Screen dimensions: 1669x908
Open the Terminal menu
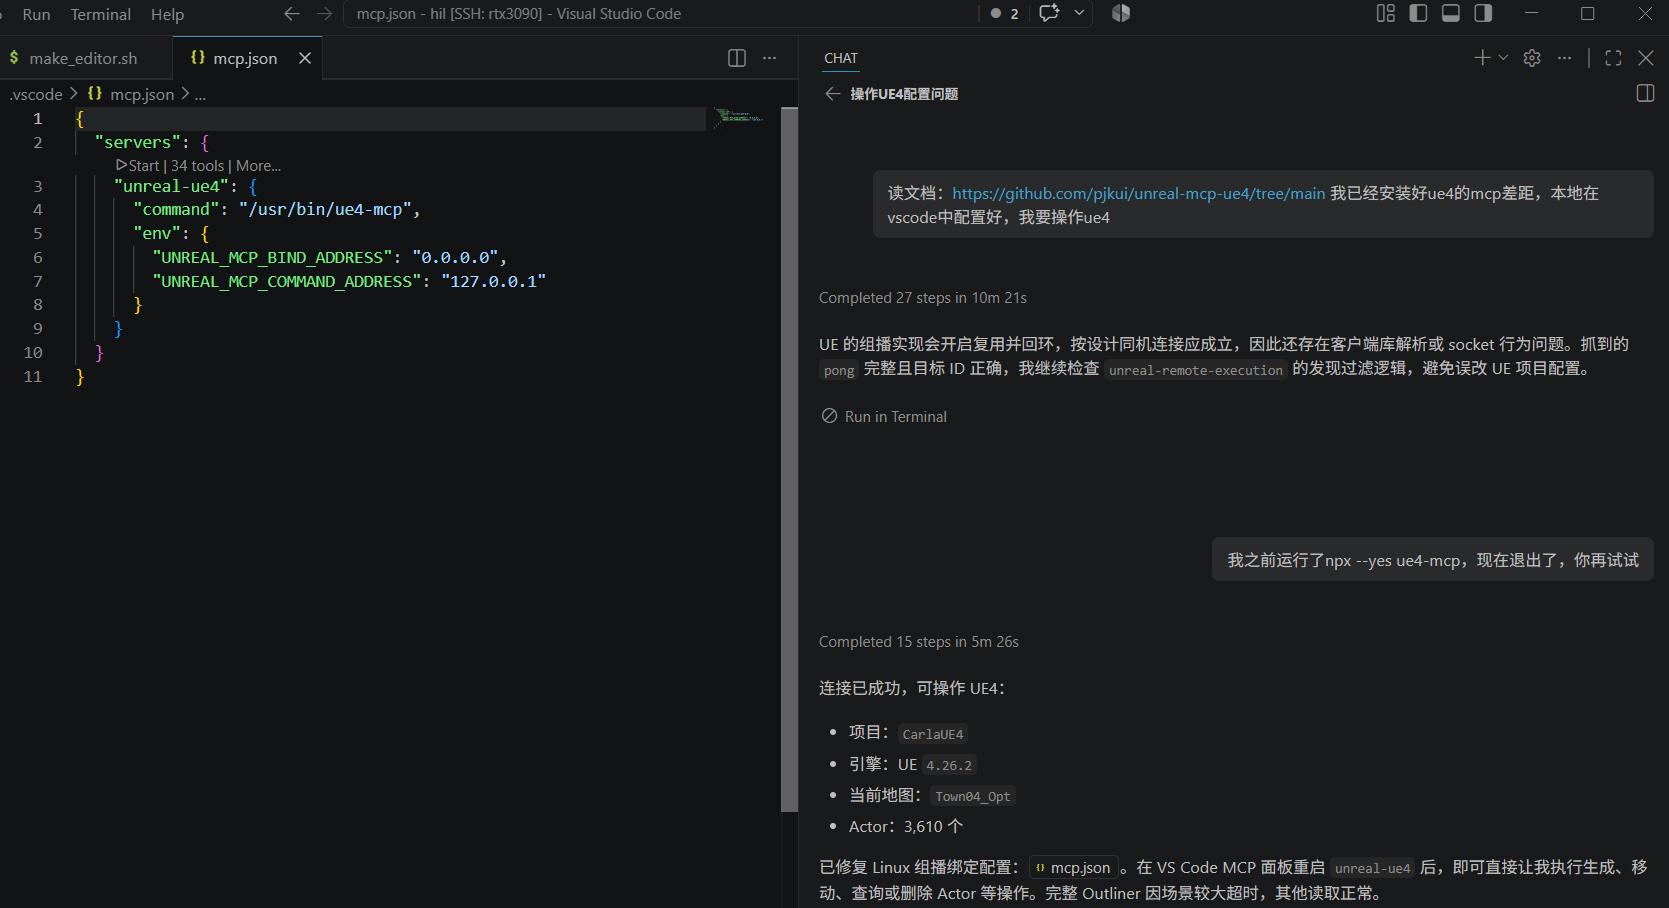(x=100, y=14)
